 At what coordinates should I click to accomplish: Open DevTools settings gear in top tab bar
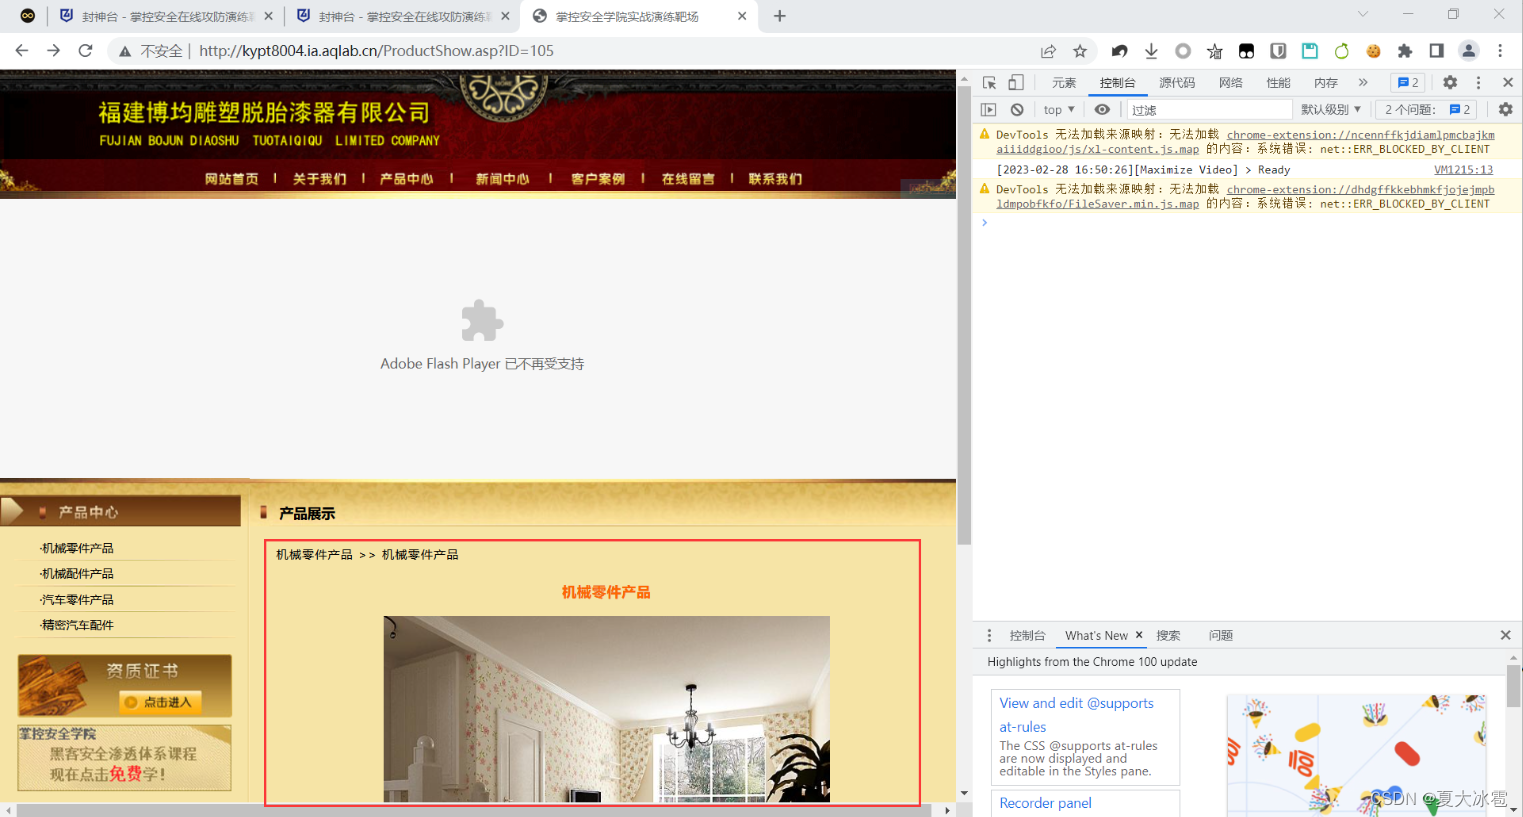[1450, 83]
